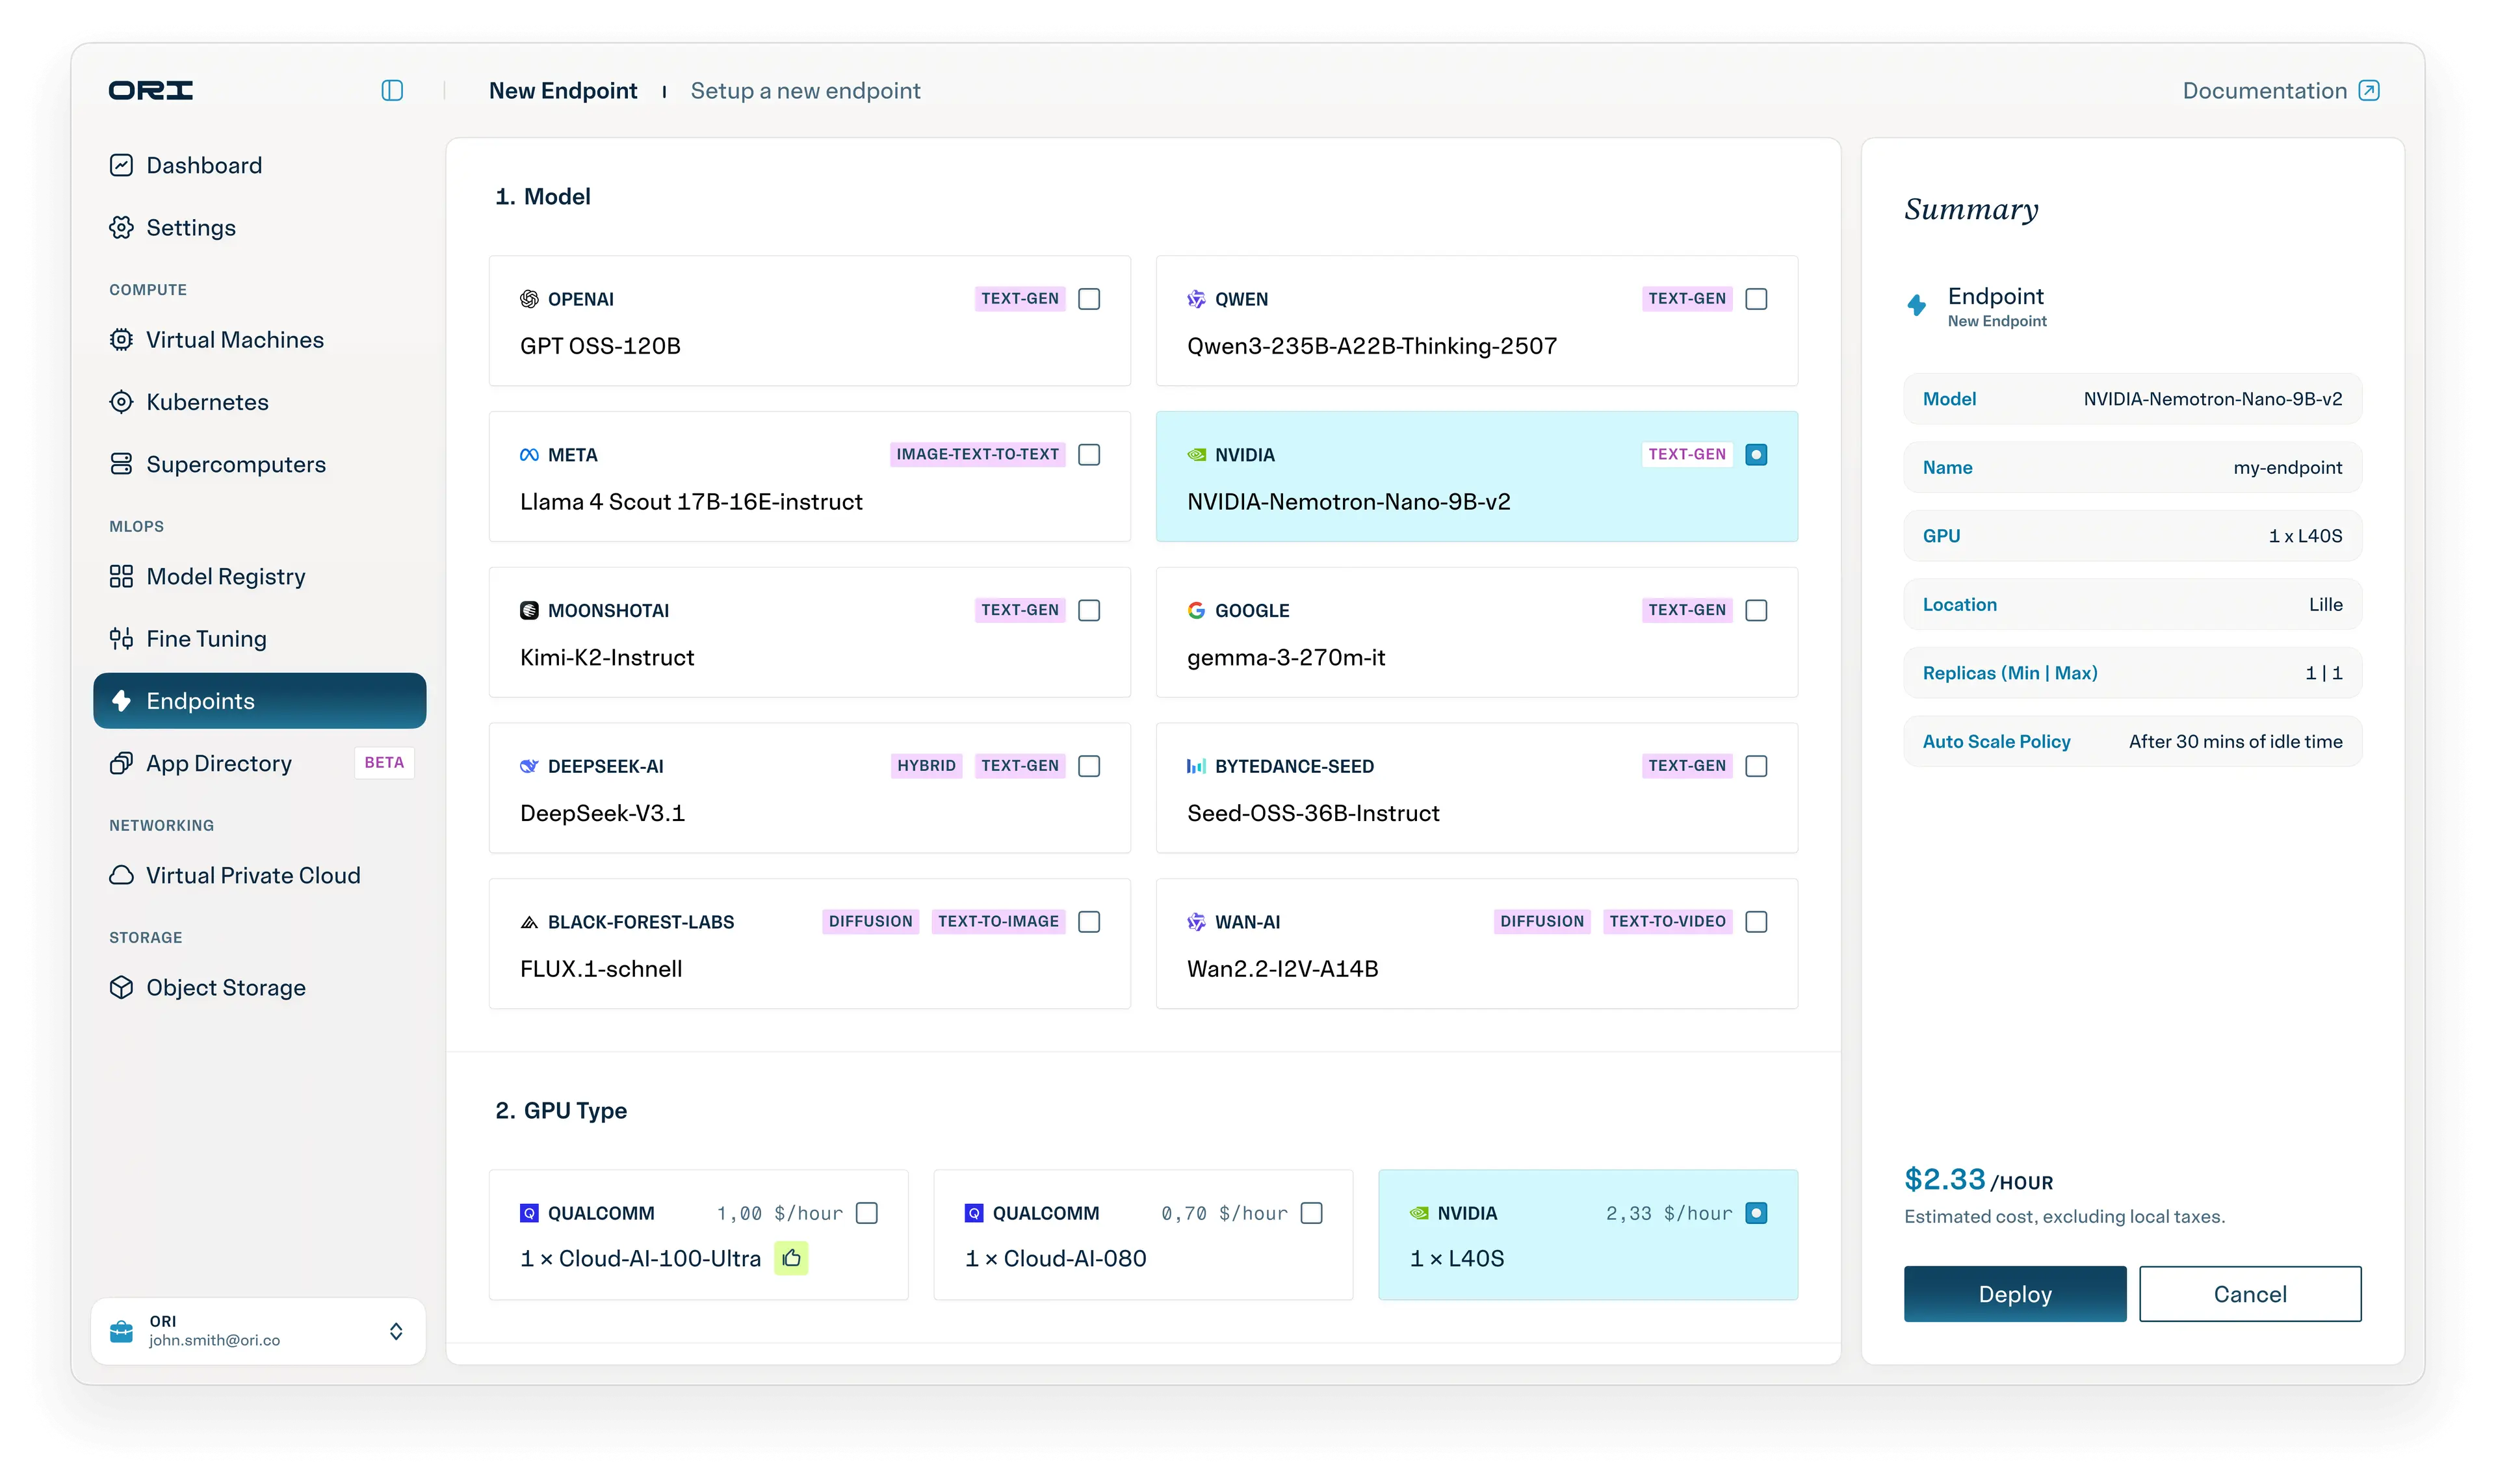Click the Kubernetes sidebar icon
Screen dimensions: 2496x1484
point(121,402)
